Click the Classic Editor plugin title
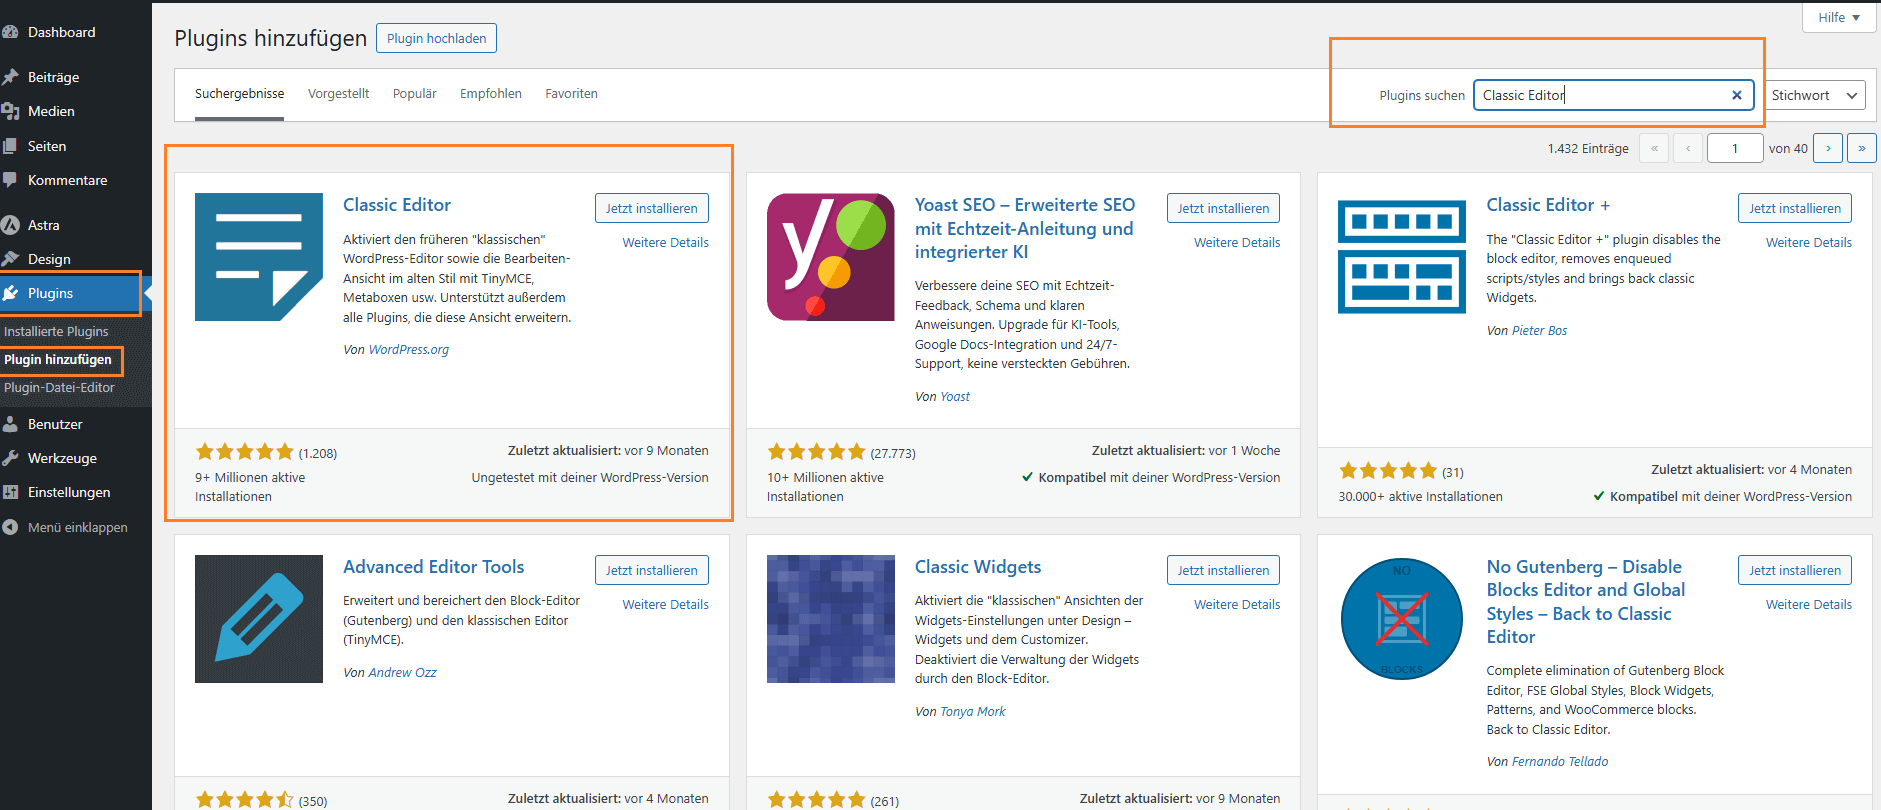Screen dimensions: 1881x810 coord(397,204)
